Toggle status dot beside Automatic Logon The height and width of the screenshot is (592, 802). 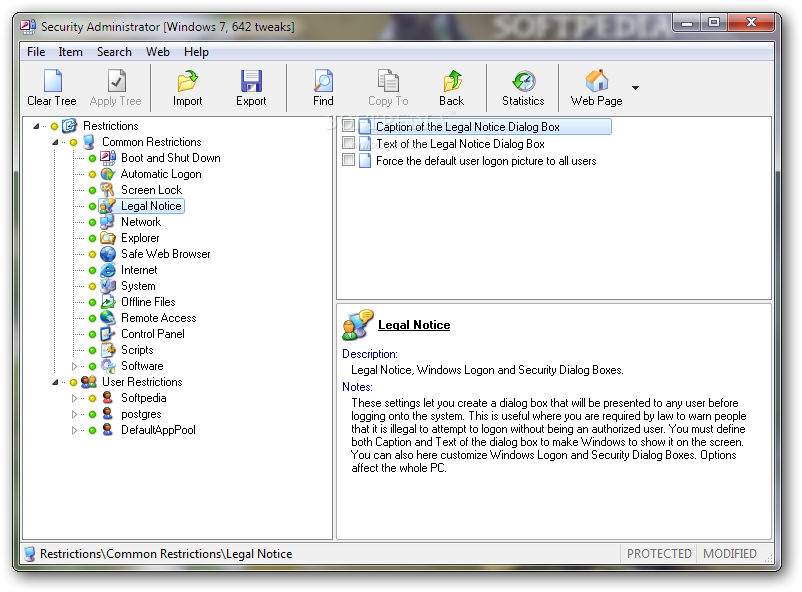pos(93,174)
